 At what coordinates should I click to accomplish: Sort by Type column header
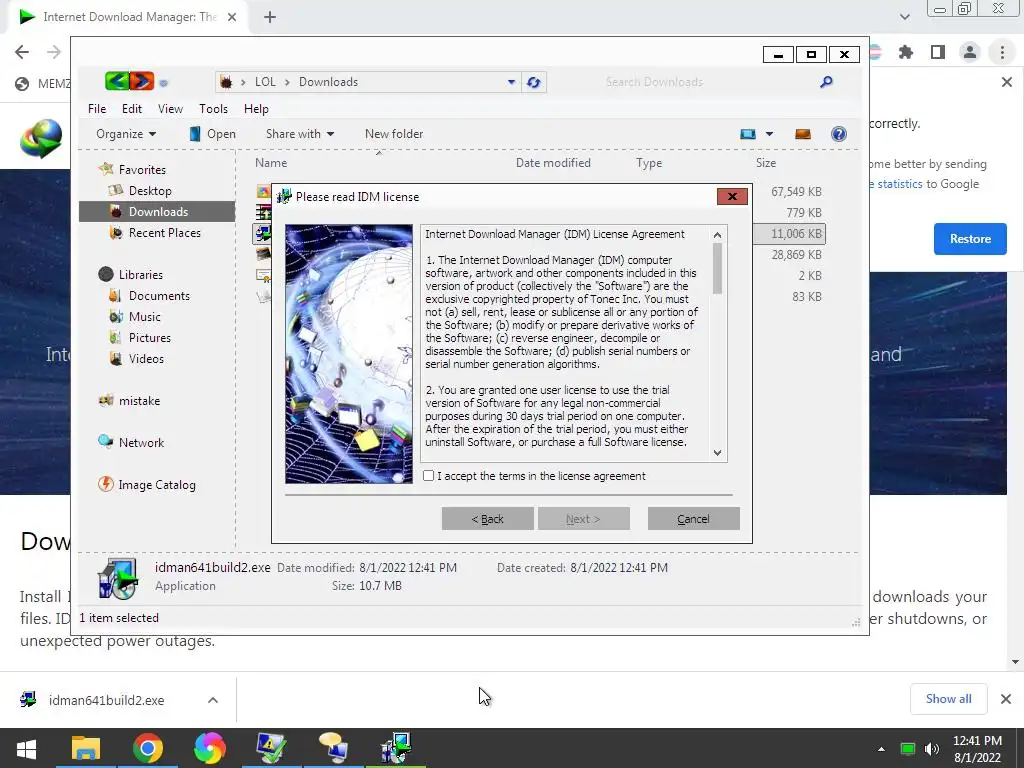click(649, 163)
